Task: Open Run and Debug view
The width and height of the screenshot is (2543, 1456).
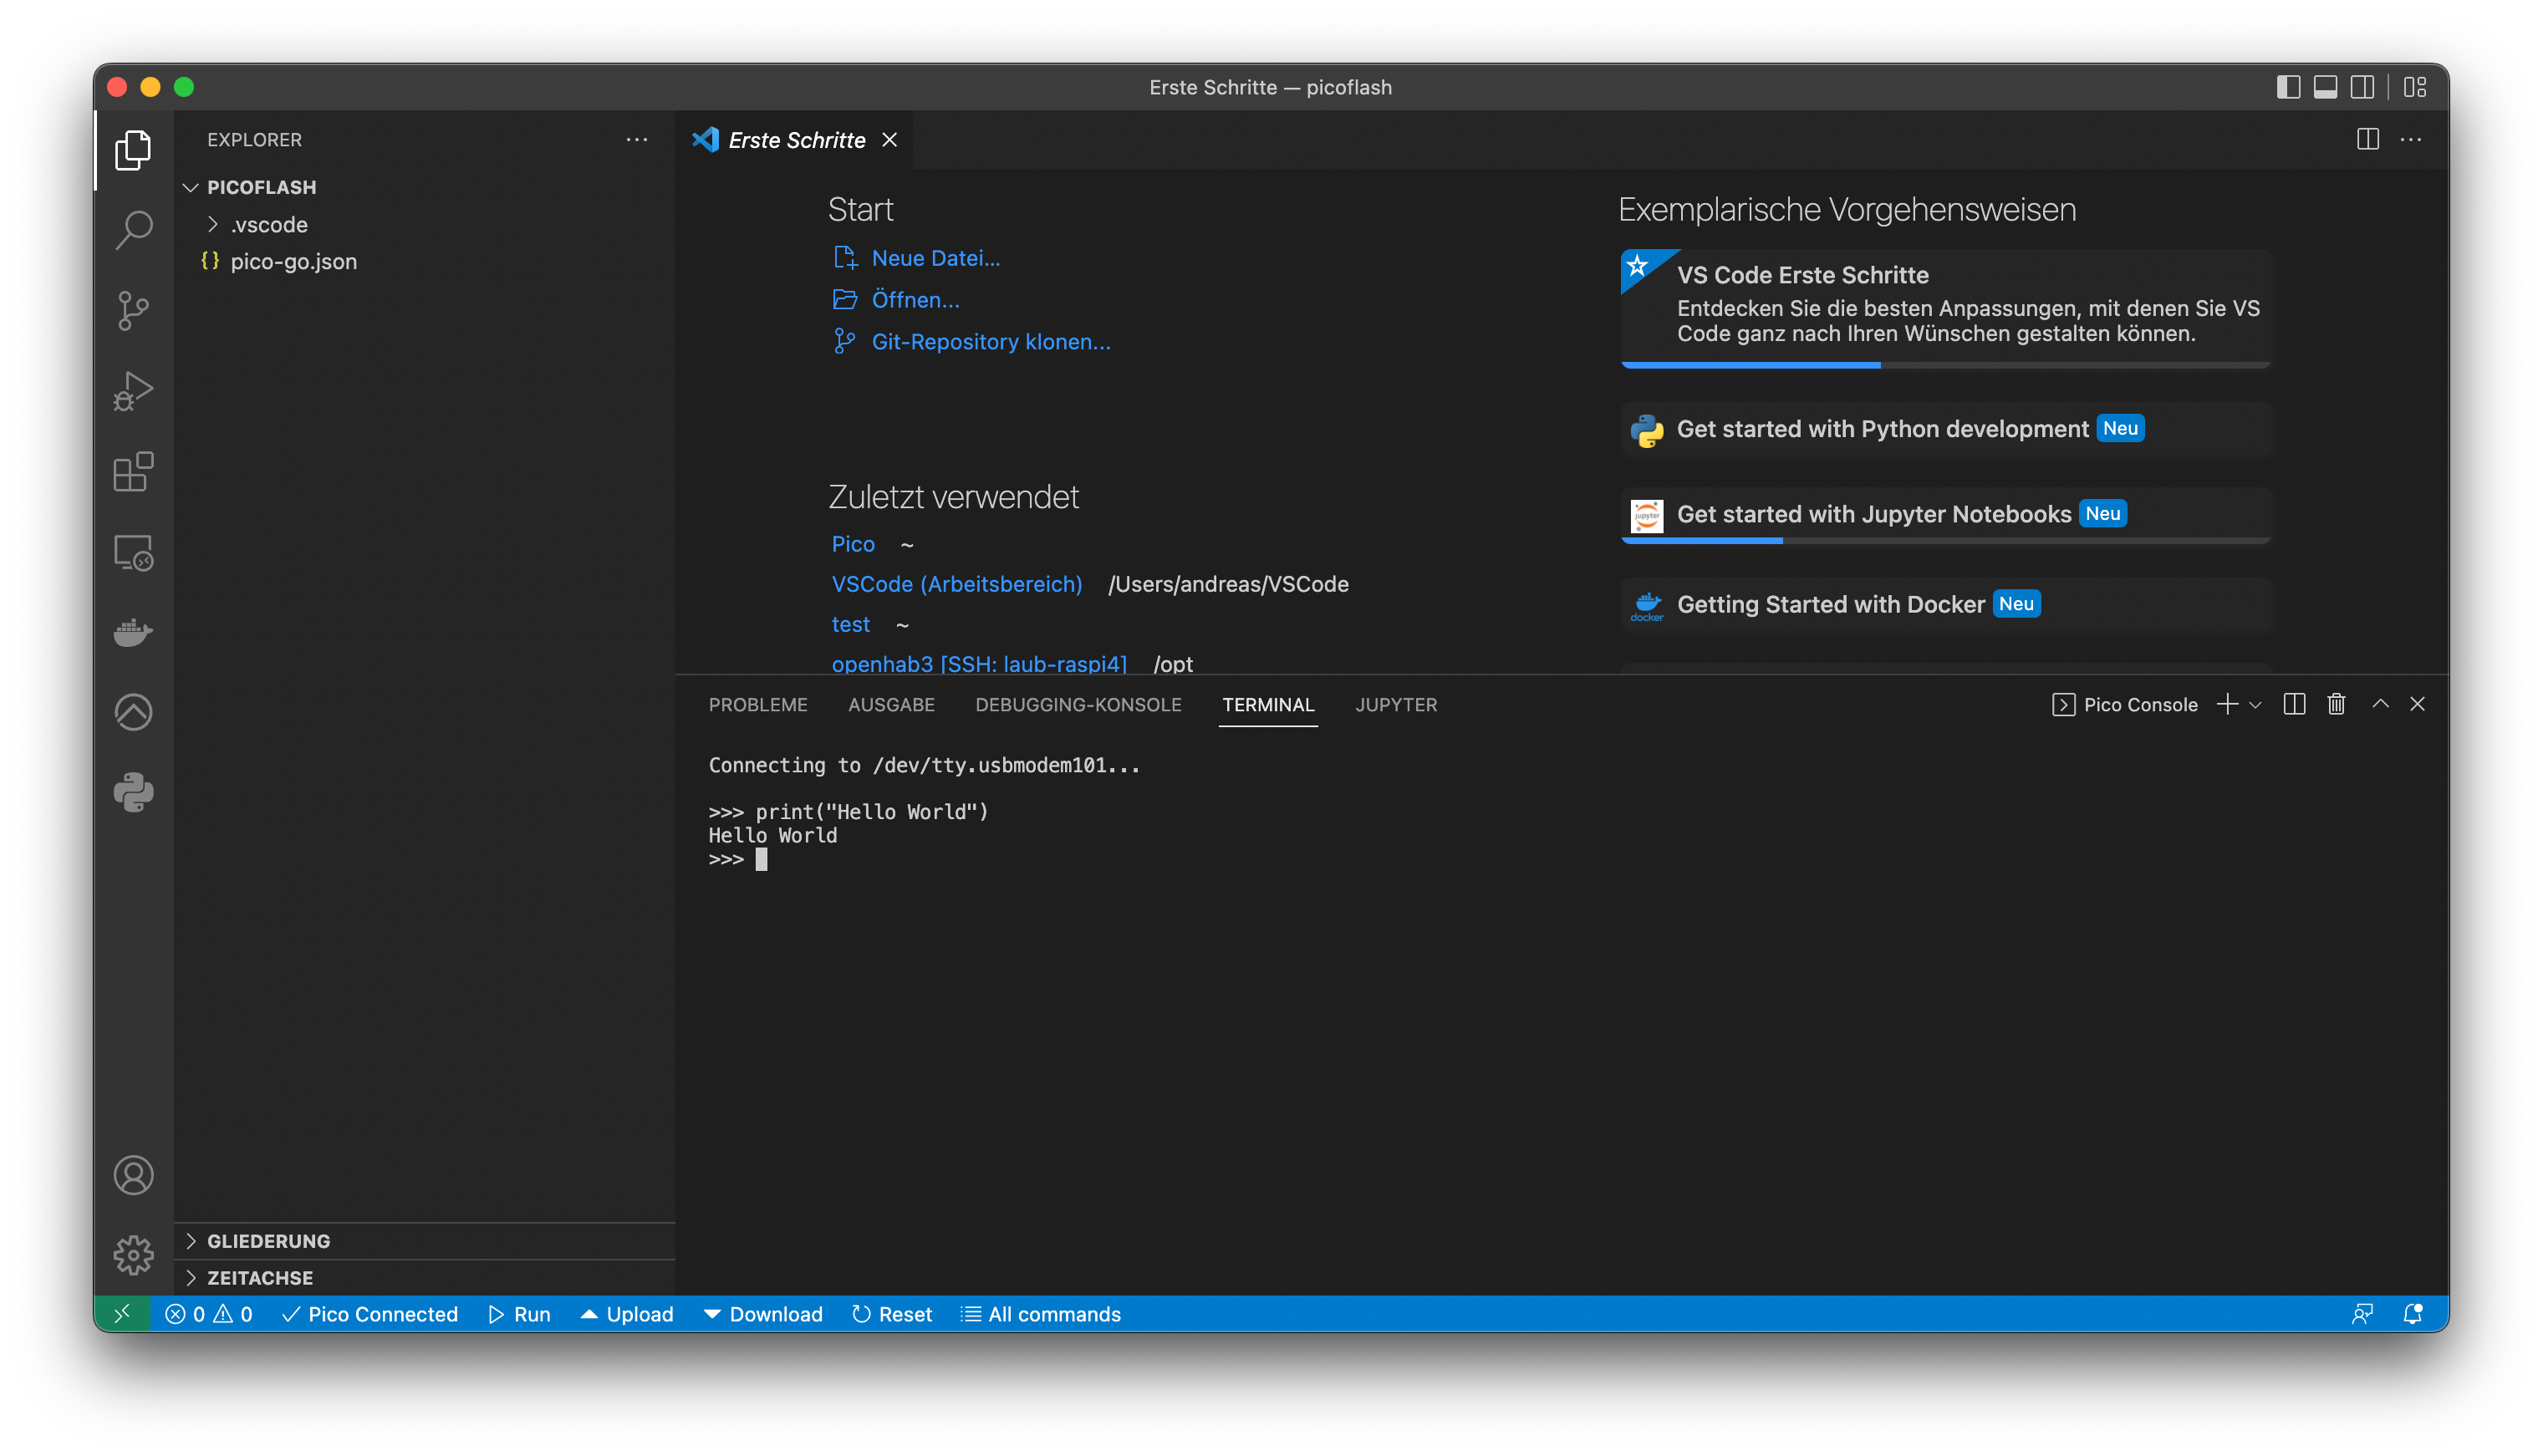Action: click(133, 391)
